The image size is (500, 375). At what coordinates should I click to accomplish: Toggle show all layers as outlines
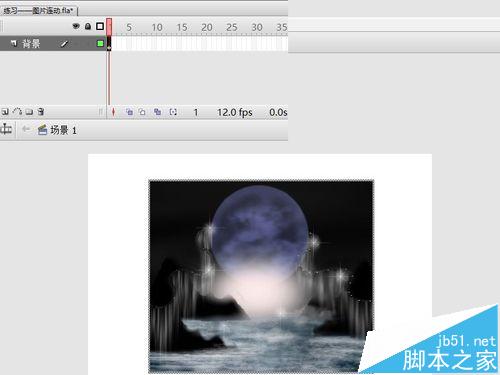click(100, 26)
